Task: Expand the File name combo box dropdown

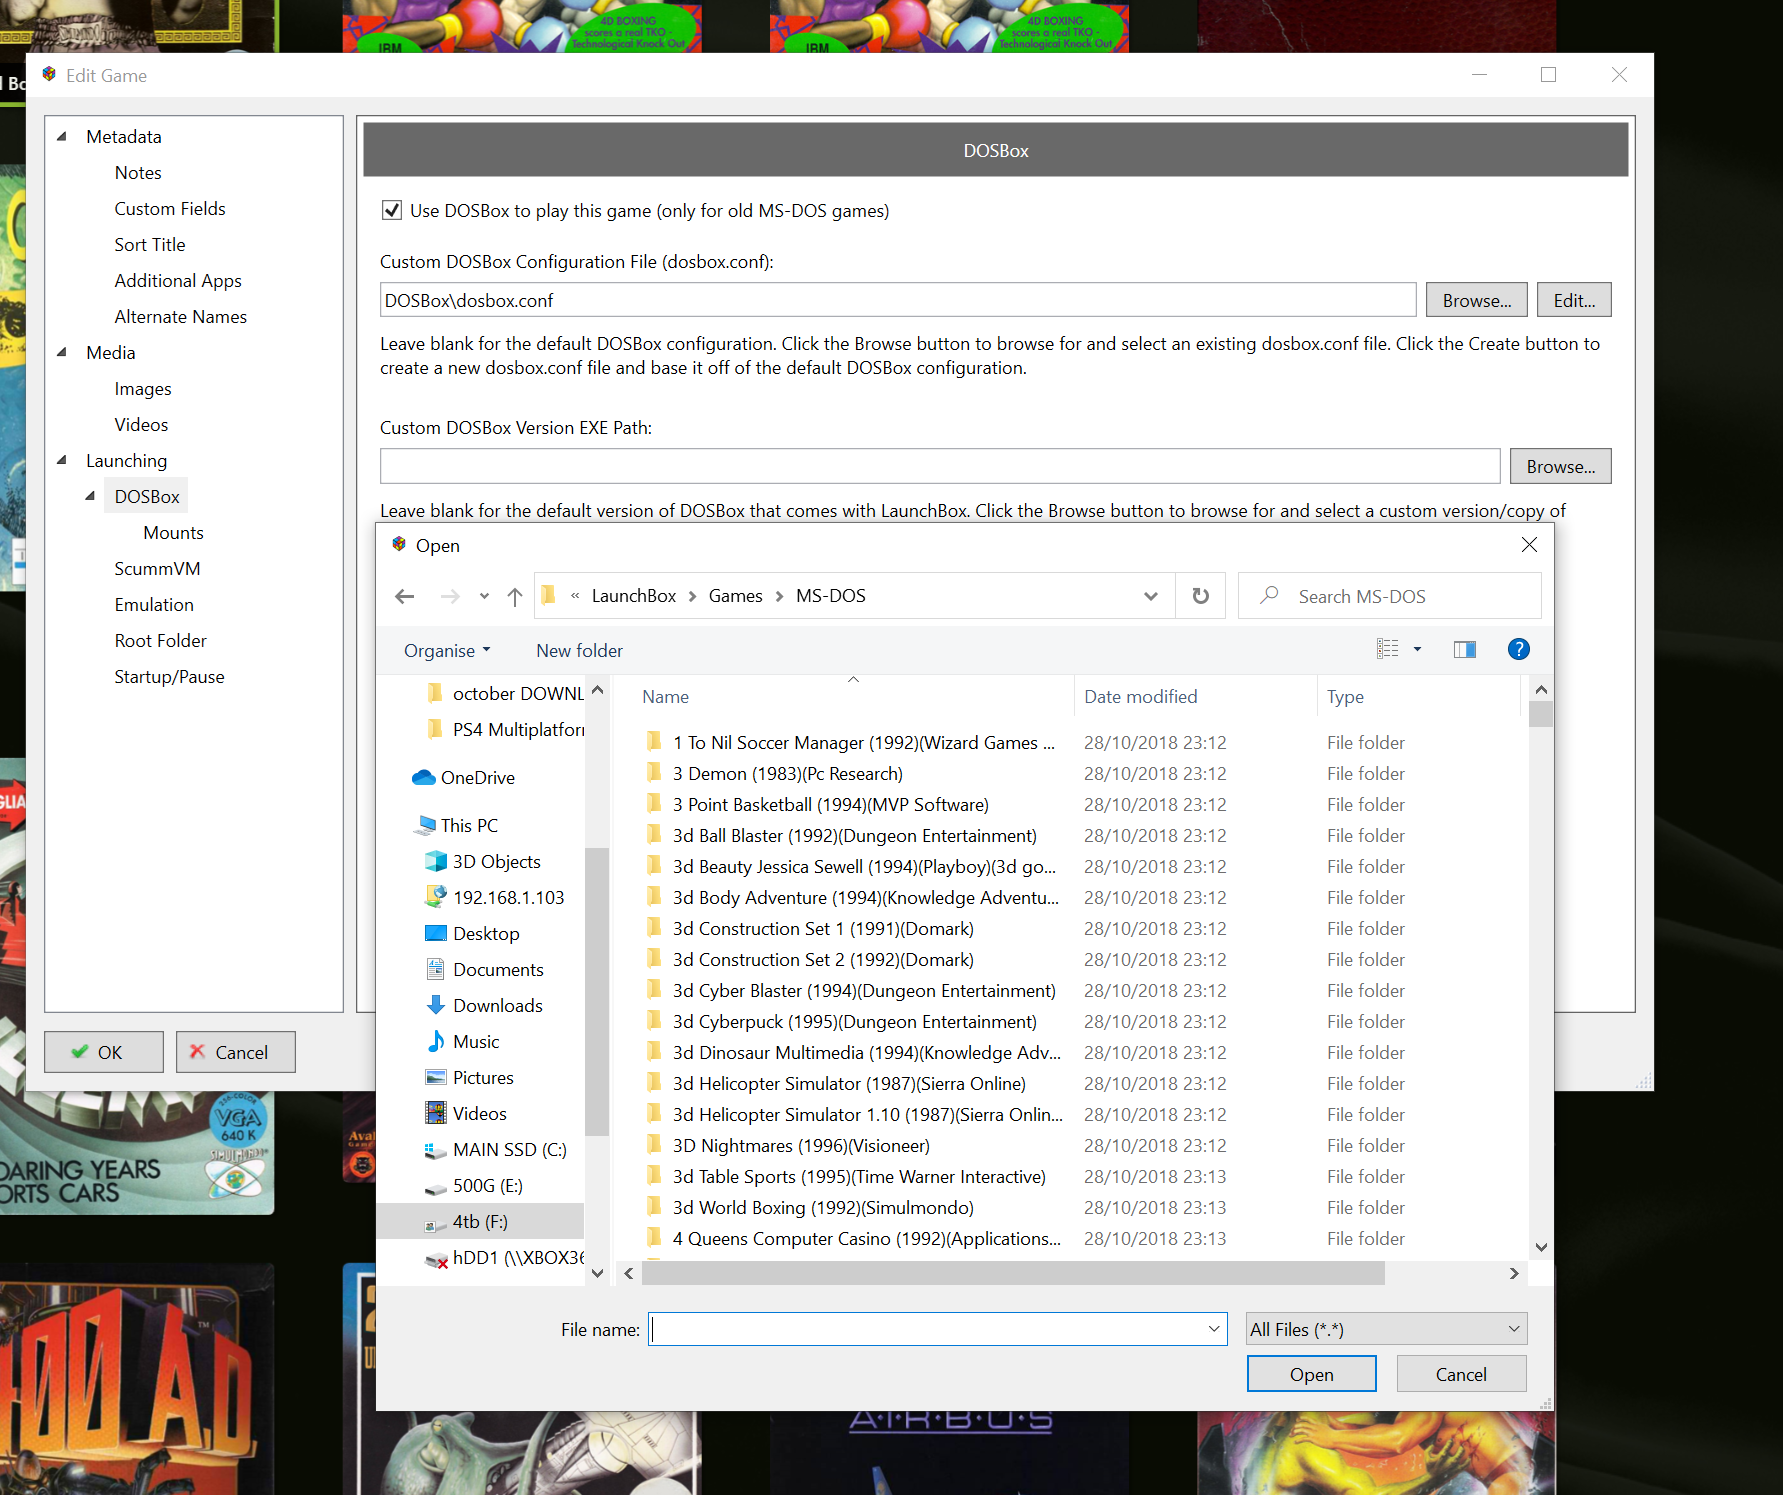Action: click(x=1214, y=1329)
